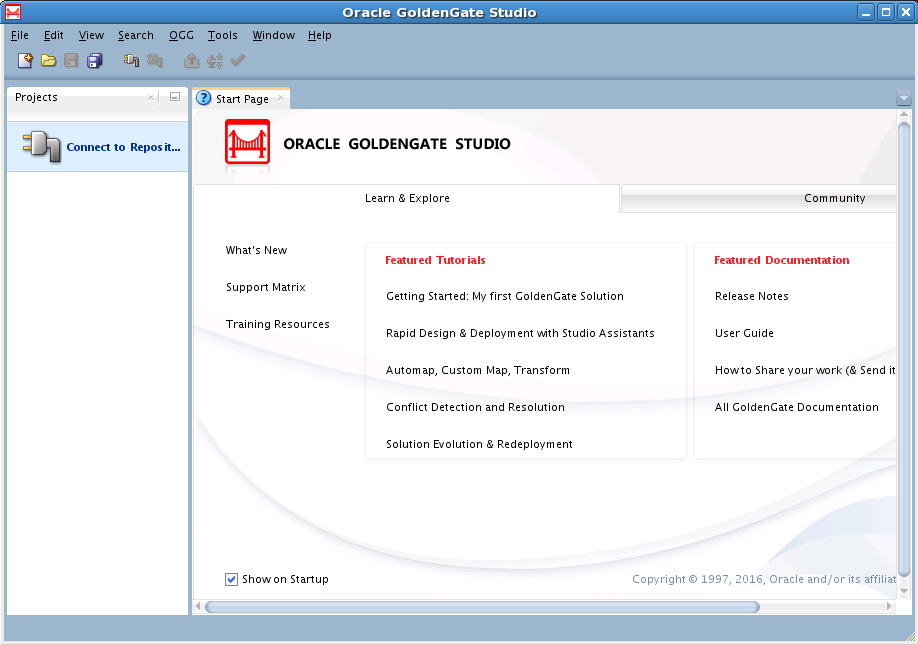Open the View menu

coord(91,35)
